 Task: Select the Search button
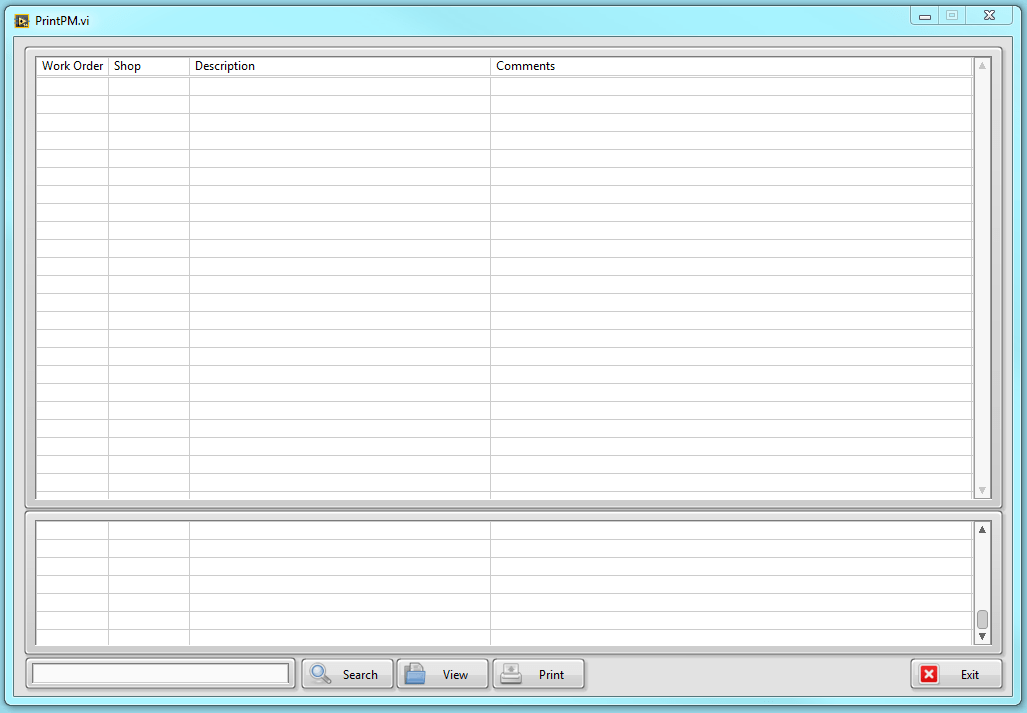pyautogui.click(x=347, y=673)
